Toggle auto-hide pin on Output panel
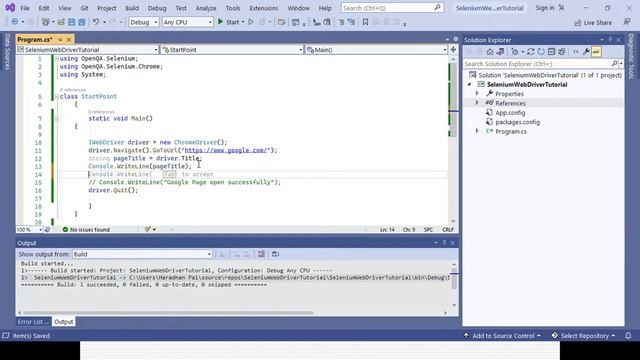This screenshot has height=360, width=640. (x=444, y=243)
